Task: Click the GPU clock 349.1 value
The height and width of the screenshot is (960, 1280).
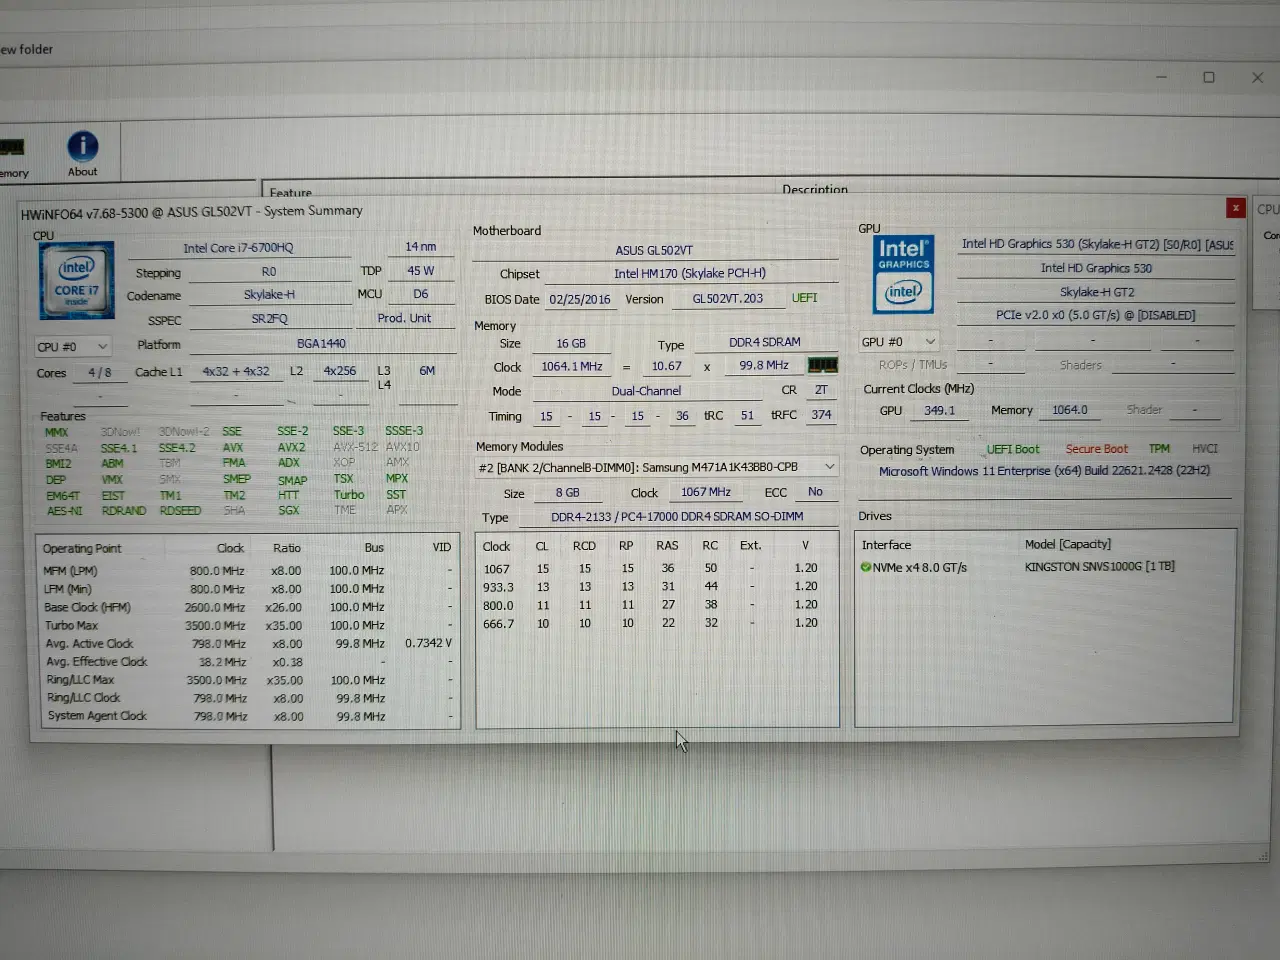Action: pyautogui.click(x=939, y=410)
